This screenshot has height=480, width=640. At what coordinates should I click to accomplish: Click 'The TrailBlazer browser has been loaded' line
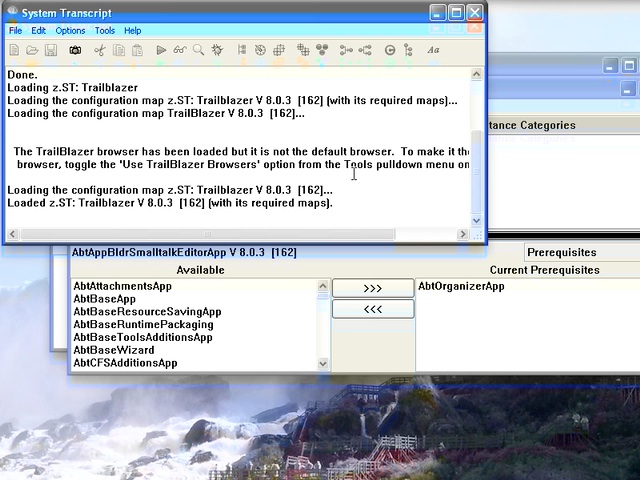(241, 151)
